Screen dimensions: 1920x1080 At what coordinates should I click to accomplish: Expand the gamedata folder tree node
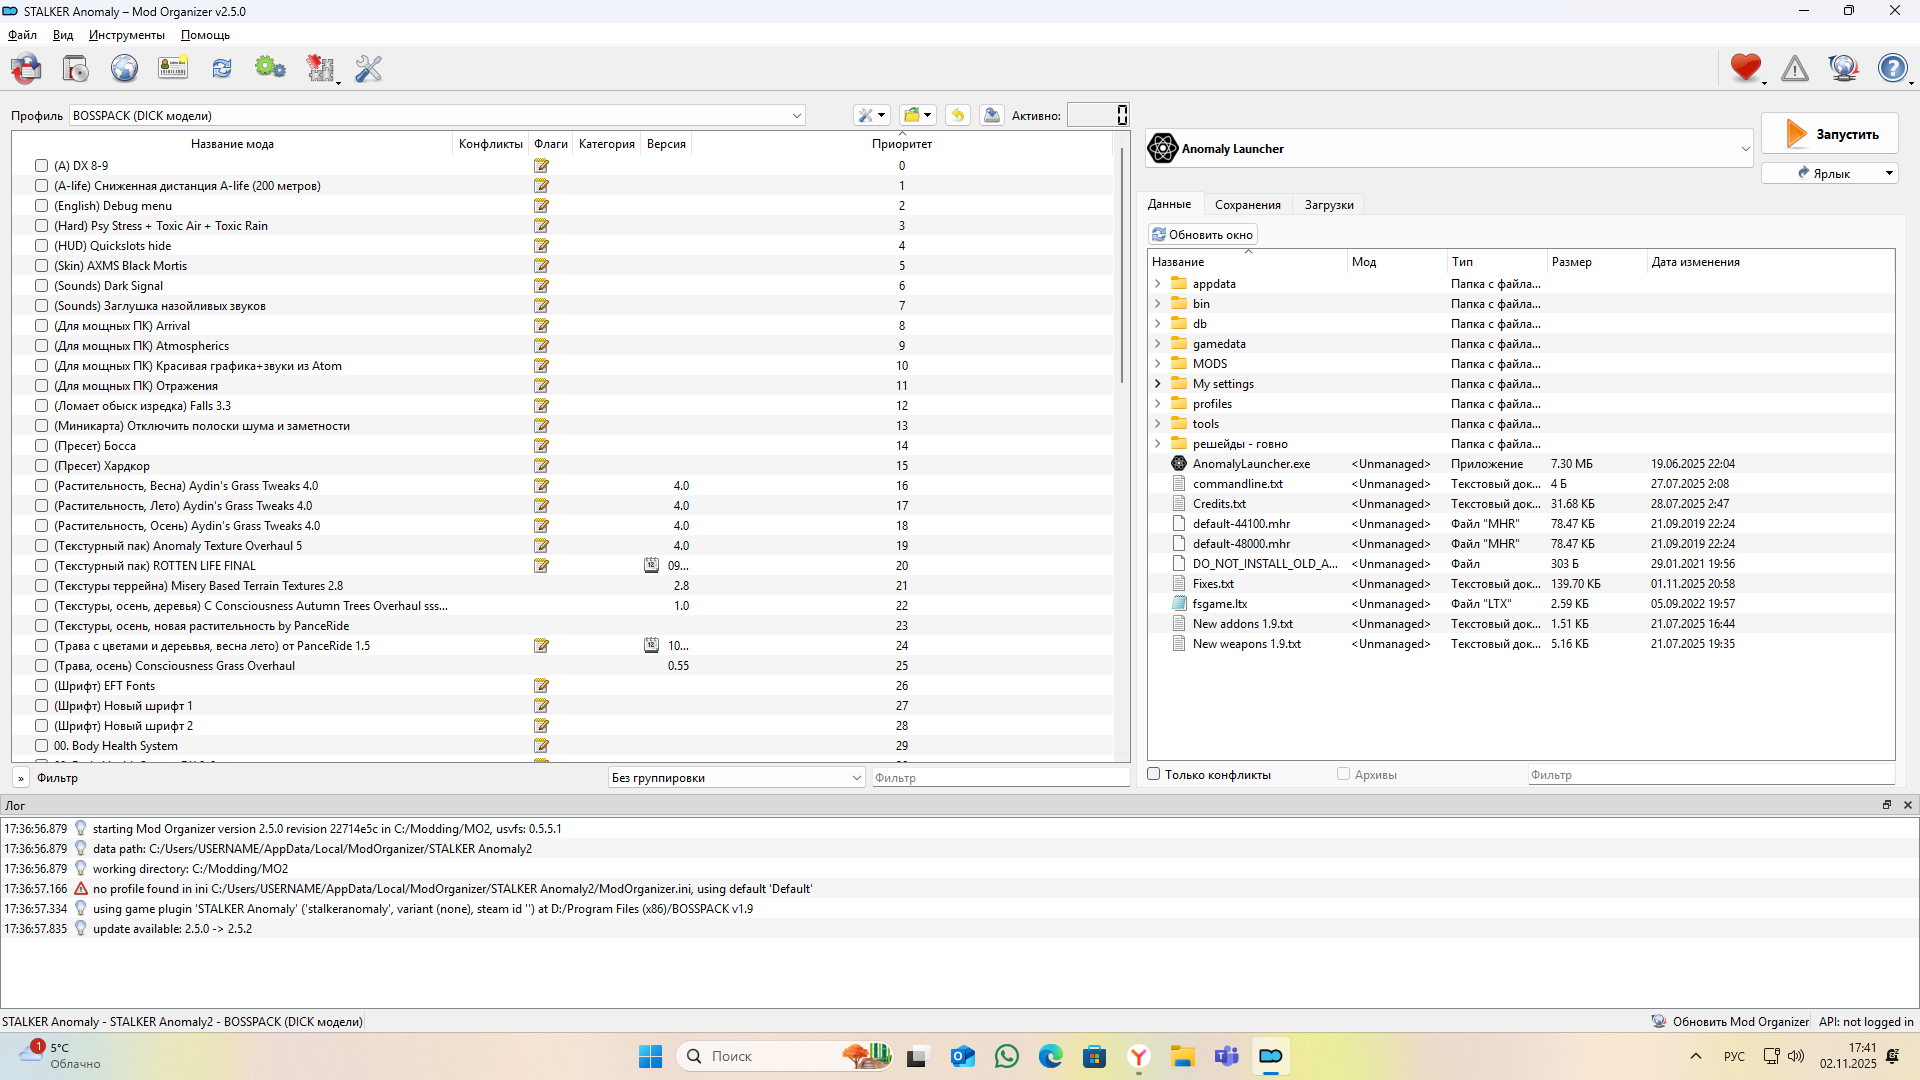pyautogui.click(x=1158, y=344)
